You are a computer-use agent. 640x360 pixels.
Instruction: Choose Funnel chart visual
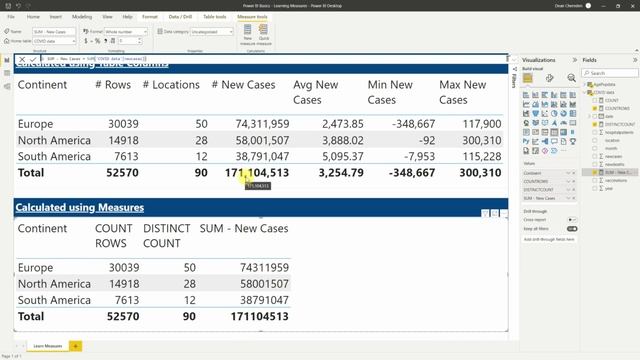coord(535,113)
